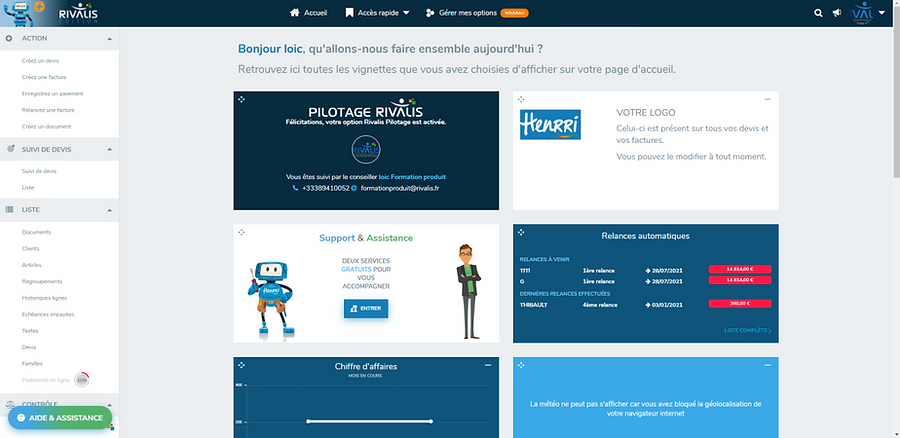Open Devis in the LISTE section
The image size is (900, 438).
click(29, 347)
